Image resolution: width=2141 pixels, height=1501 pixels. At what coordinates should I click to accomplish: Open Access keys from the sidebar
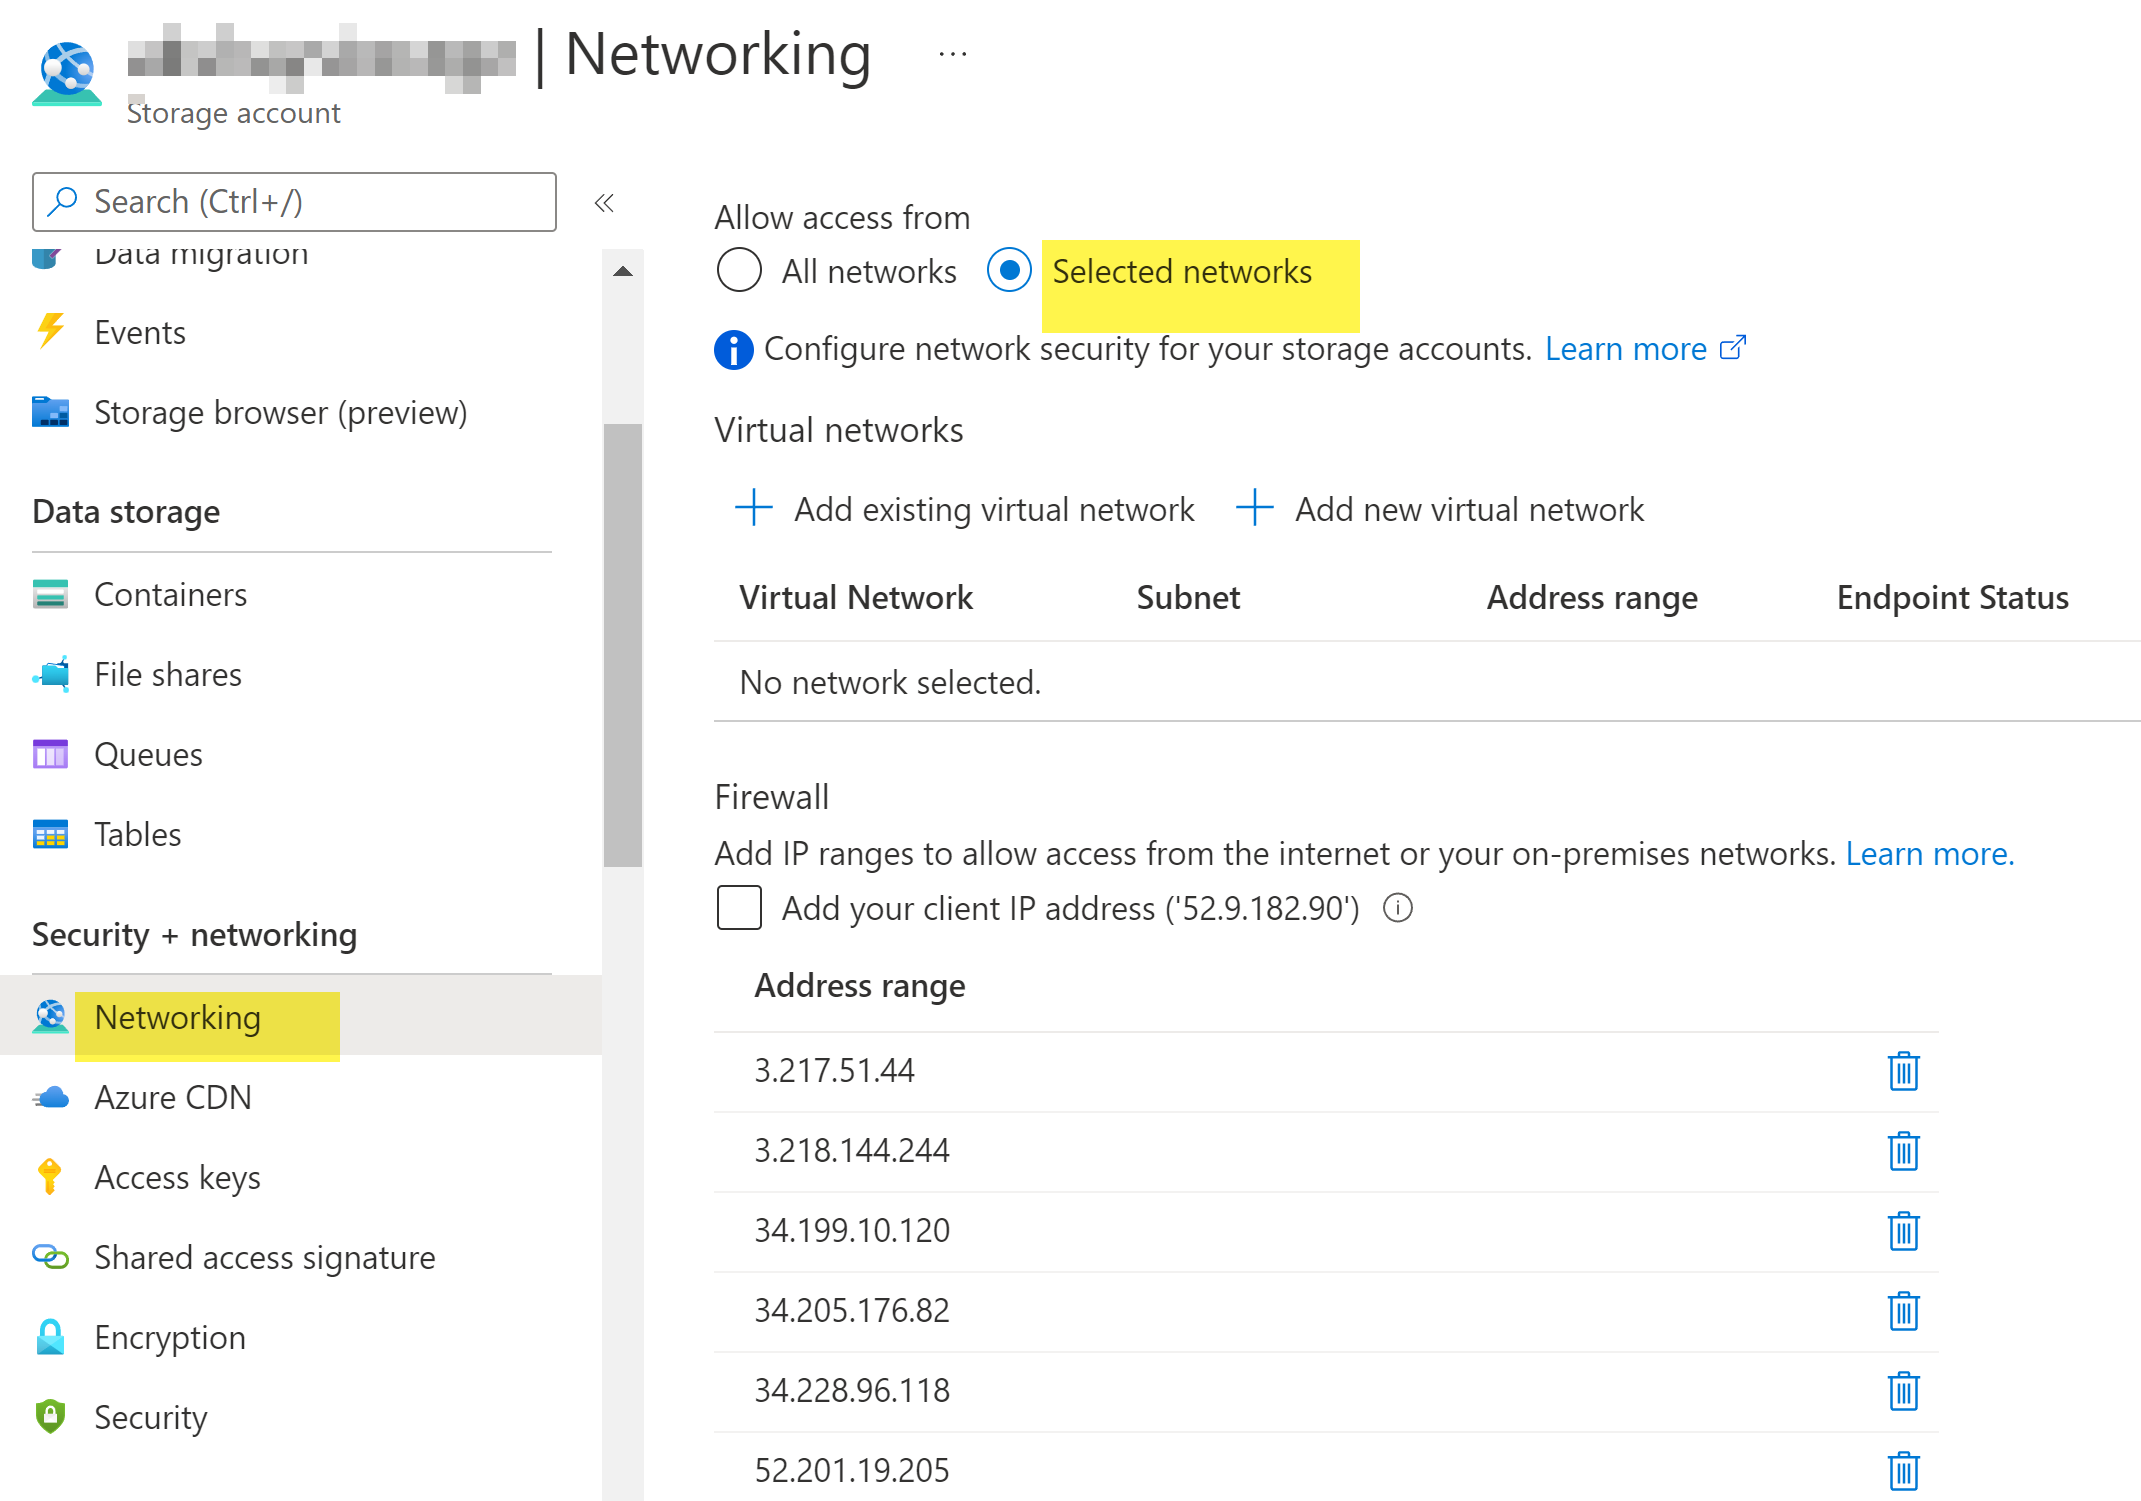pyautogui.click(x=177, y=1177)
